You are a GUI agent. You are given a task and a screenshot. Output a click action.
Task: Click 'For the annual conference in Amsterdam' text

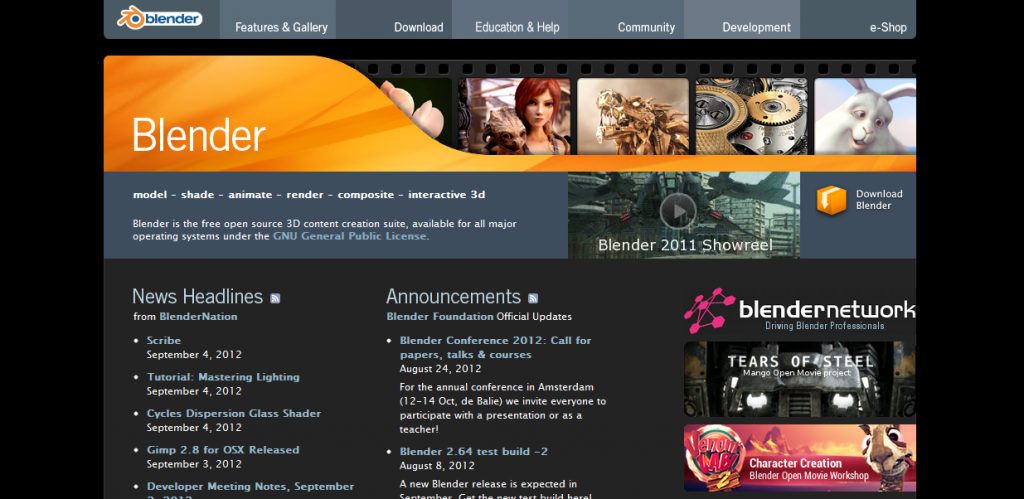coord(497,387)
